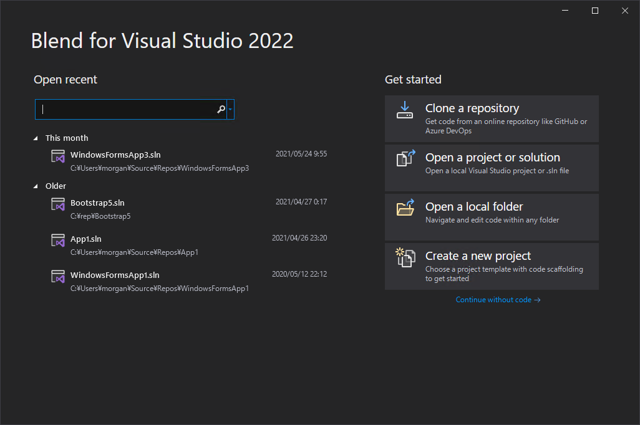Image resolution: width=640 pixels, height=425 pixels.
Task: Click the App1.sln solution file icon
Action: pyautogui.click(x=58, y=241)
